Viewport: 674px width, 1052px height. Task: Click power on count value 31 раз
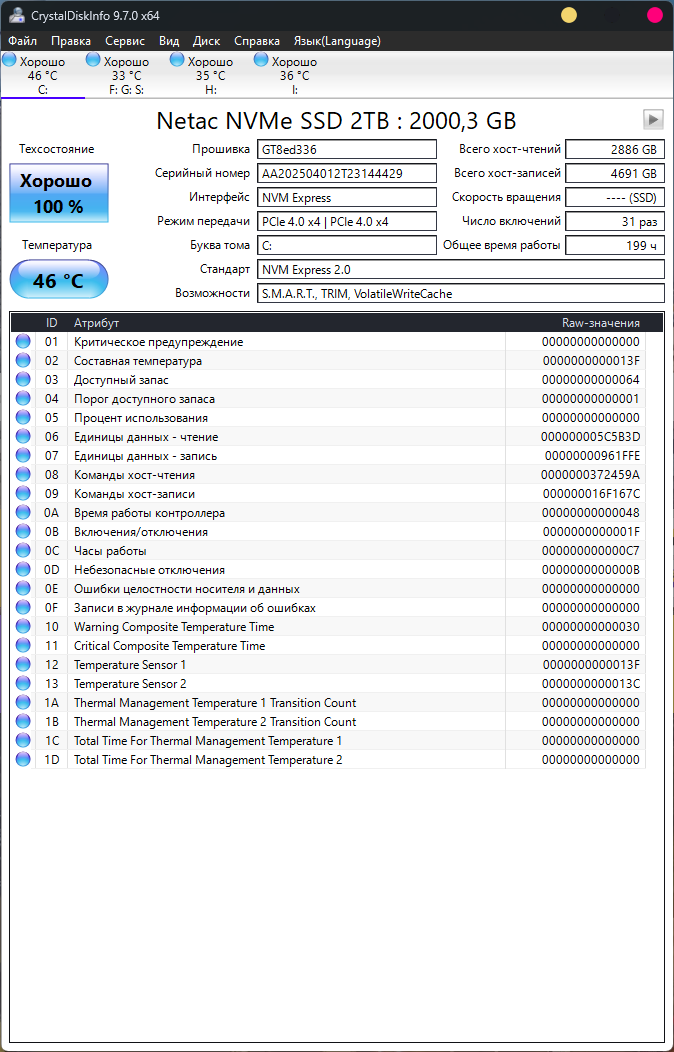point(615,221)
